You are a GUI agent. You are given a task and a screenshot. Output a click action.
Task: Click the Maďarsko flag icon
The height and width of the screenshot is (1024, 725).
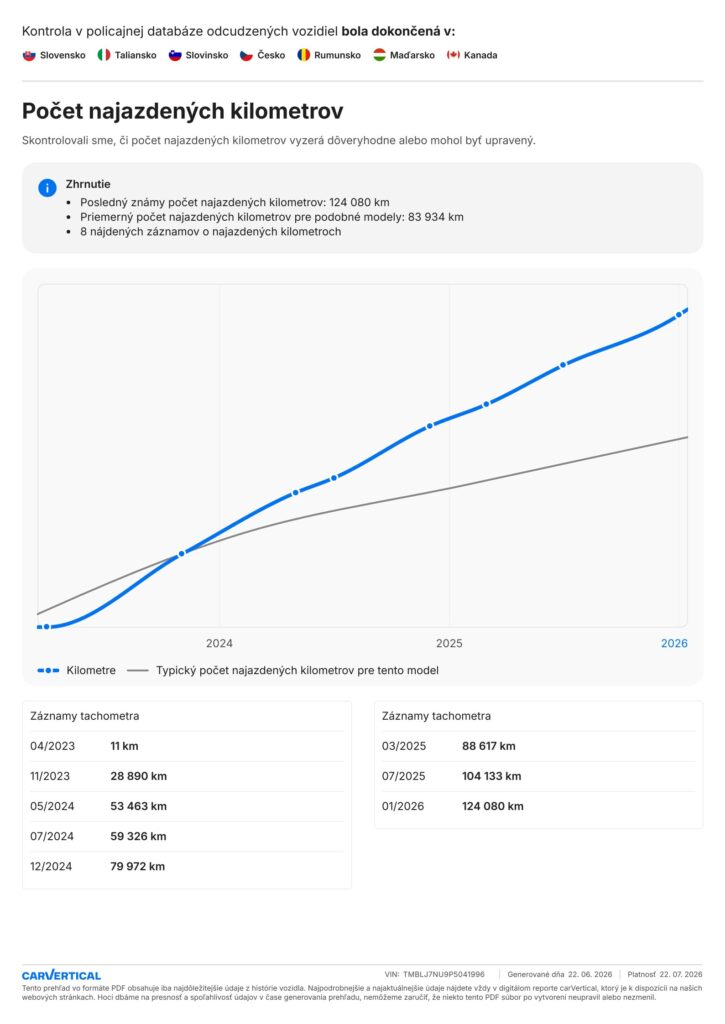click(379, 56)
